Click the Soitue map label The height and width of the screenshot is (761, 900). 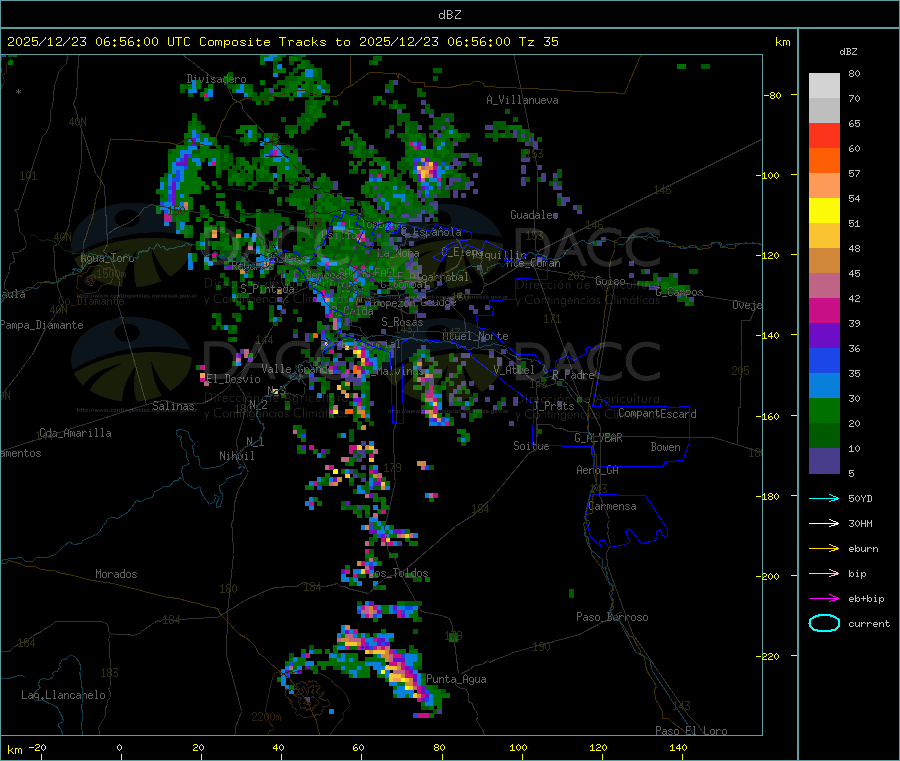pyautogui.click(x=531, y=446)
